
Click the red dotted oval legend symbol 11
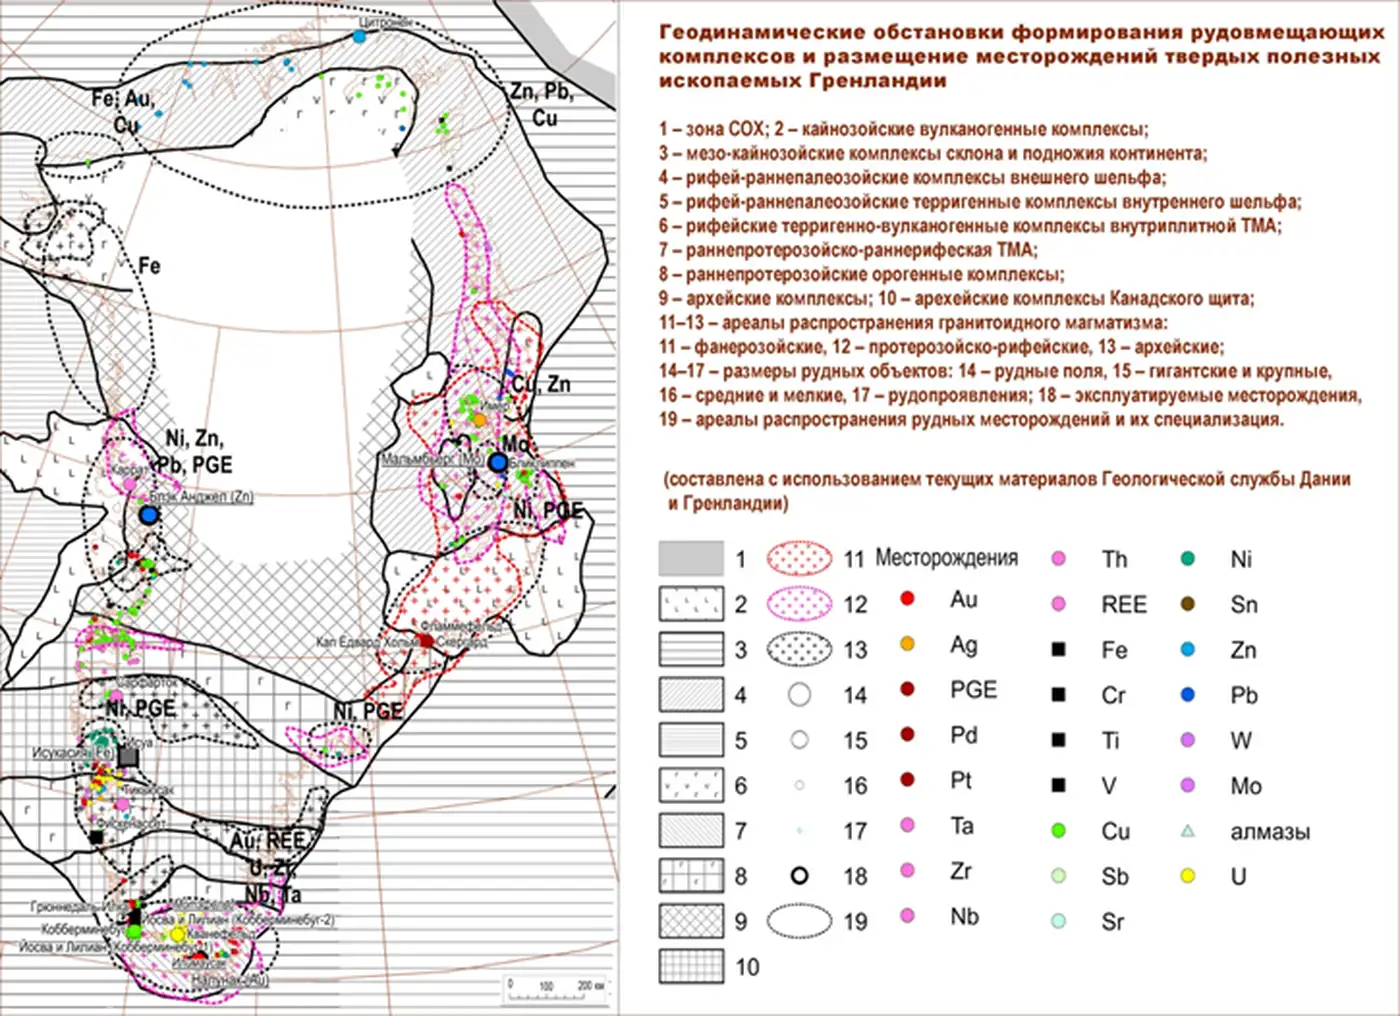point(799,558)
